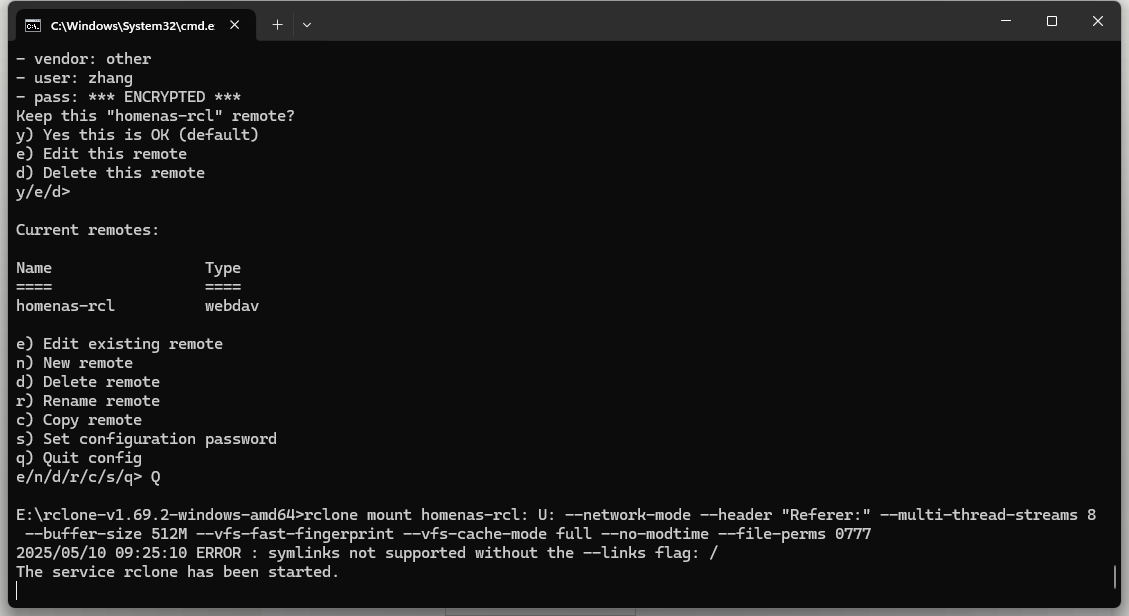Open a new tab with the plus icon
The height and width of the screenshot is (616, 1129).
click(277, 24)
